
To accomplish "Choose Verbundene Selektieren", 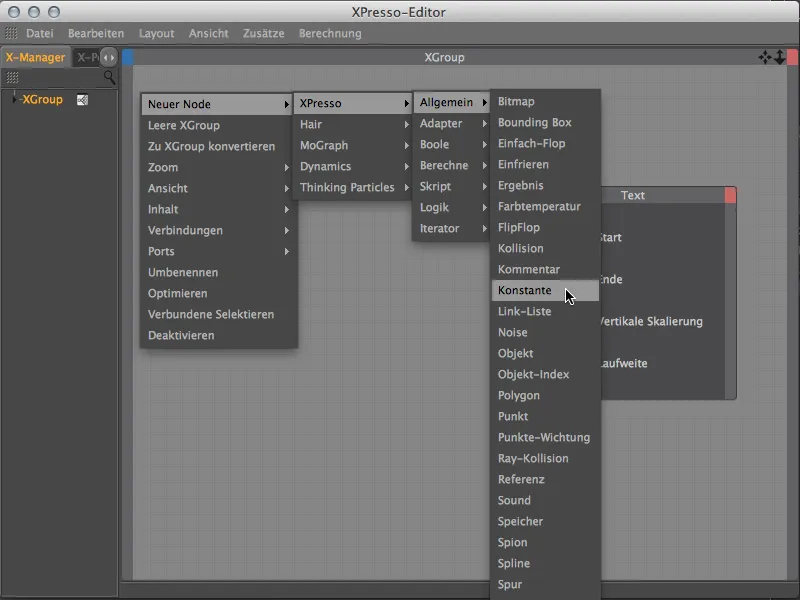I will (217, 314).
